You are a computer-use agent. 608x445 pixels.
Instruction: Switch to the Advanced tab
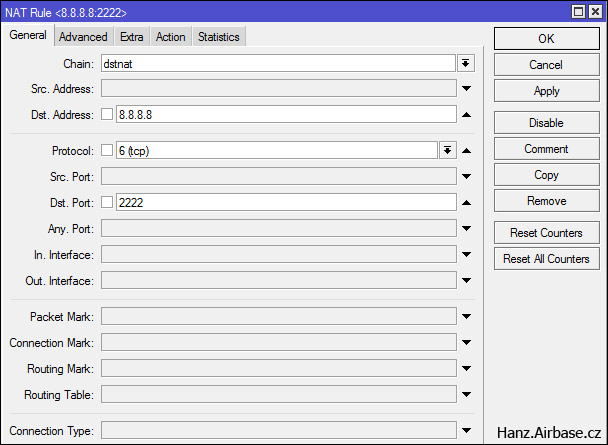pyautogui.click(x=83, y=37)
